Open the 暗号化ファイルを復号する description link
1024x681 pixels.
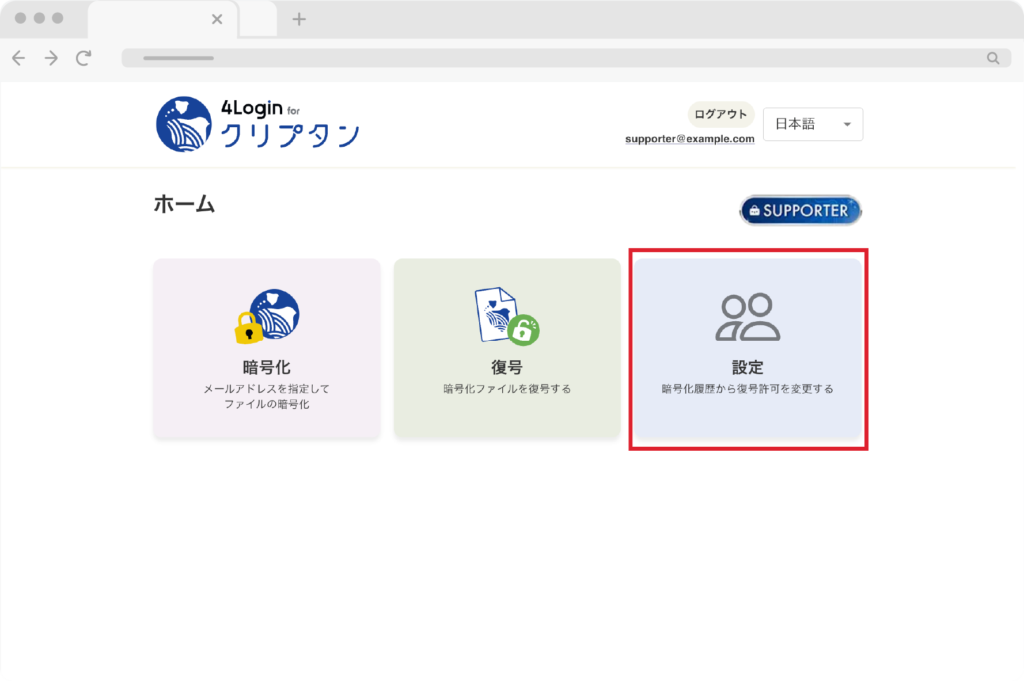506,388
